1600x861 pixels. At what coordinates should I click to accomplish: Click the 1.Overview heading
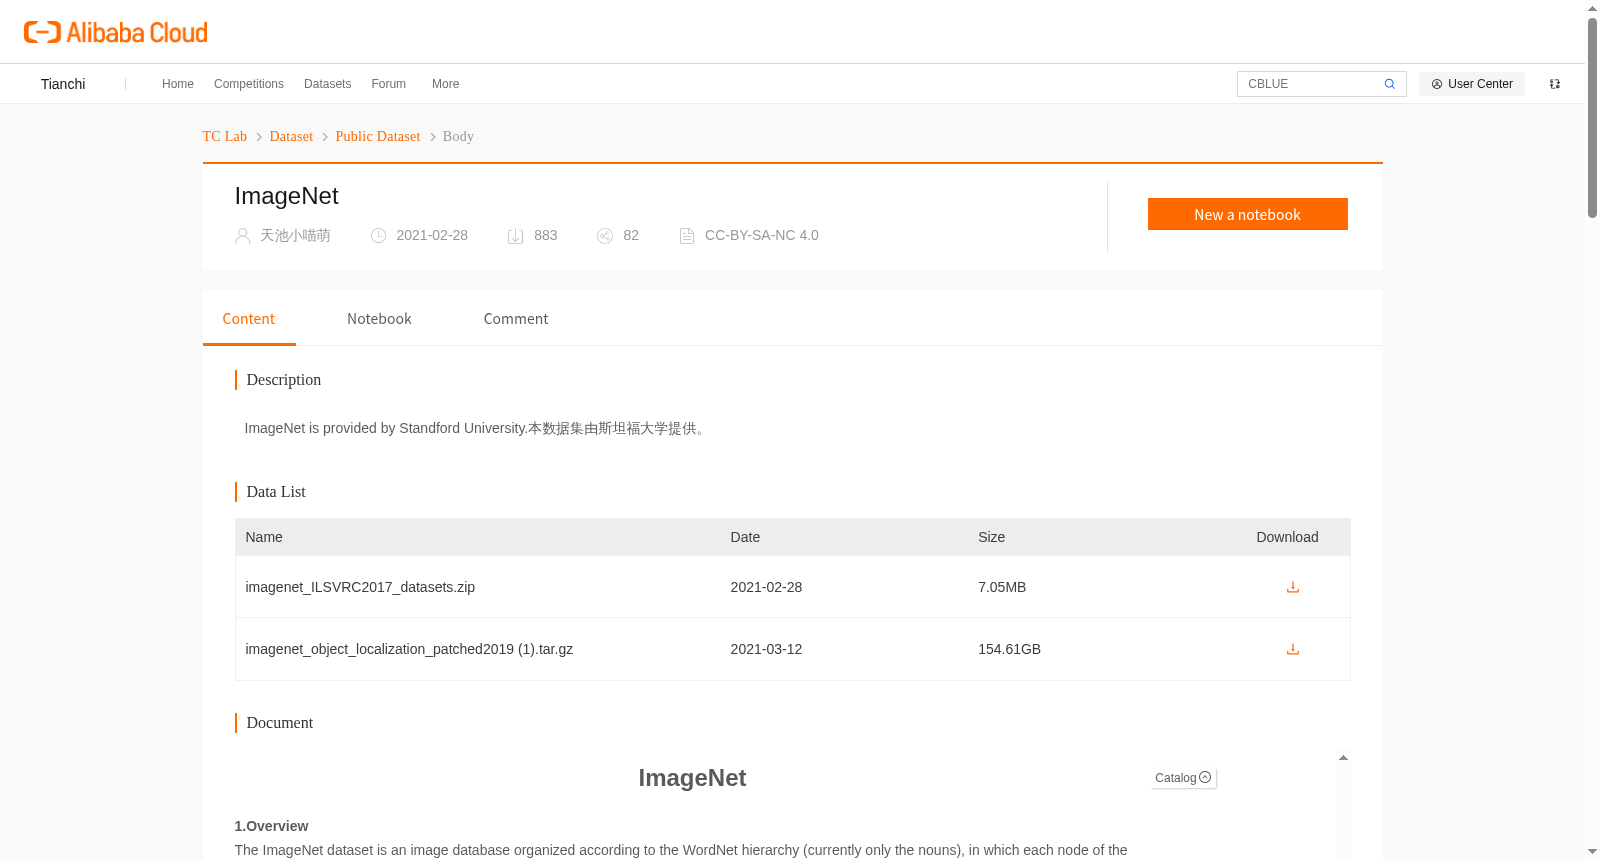point(271,826)
